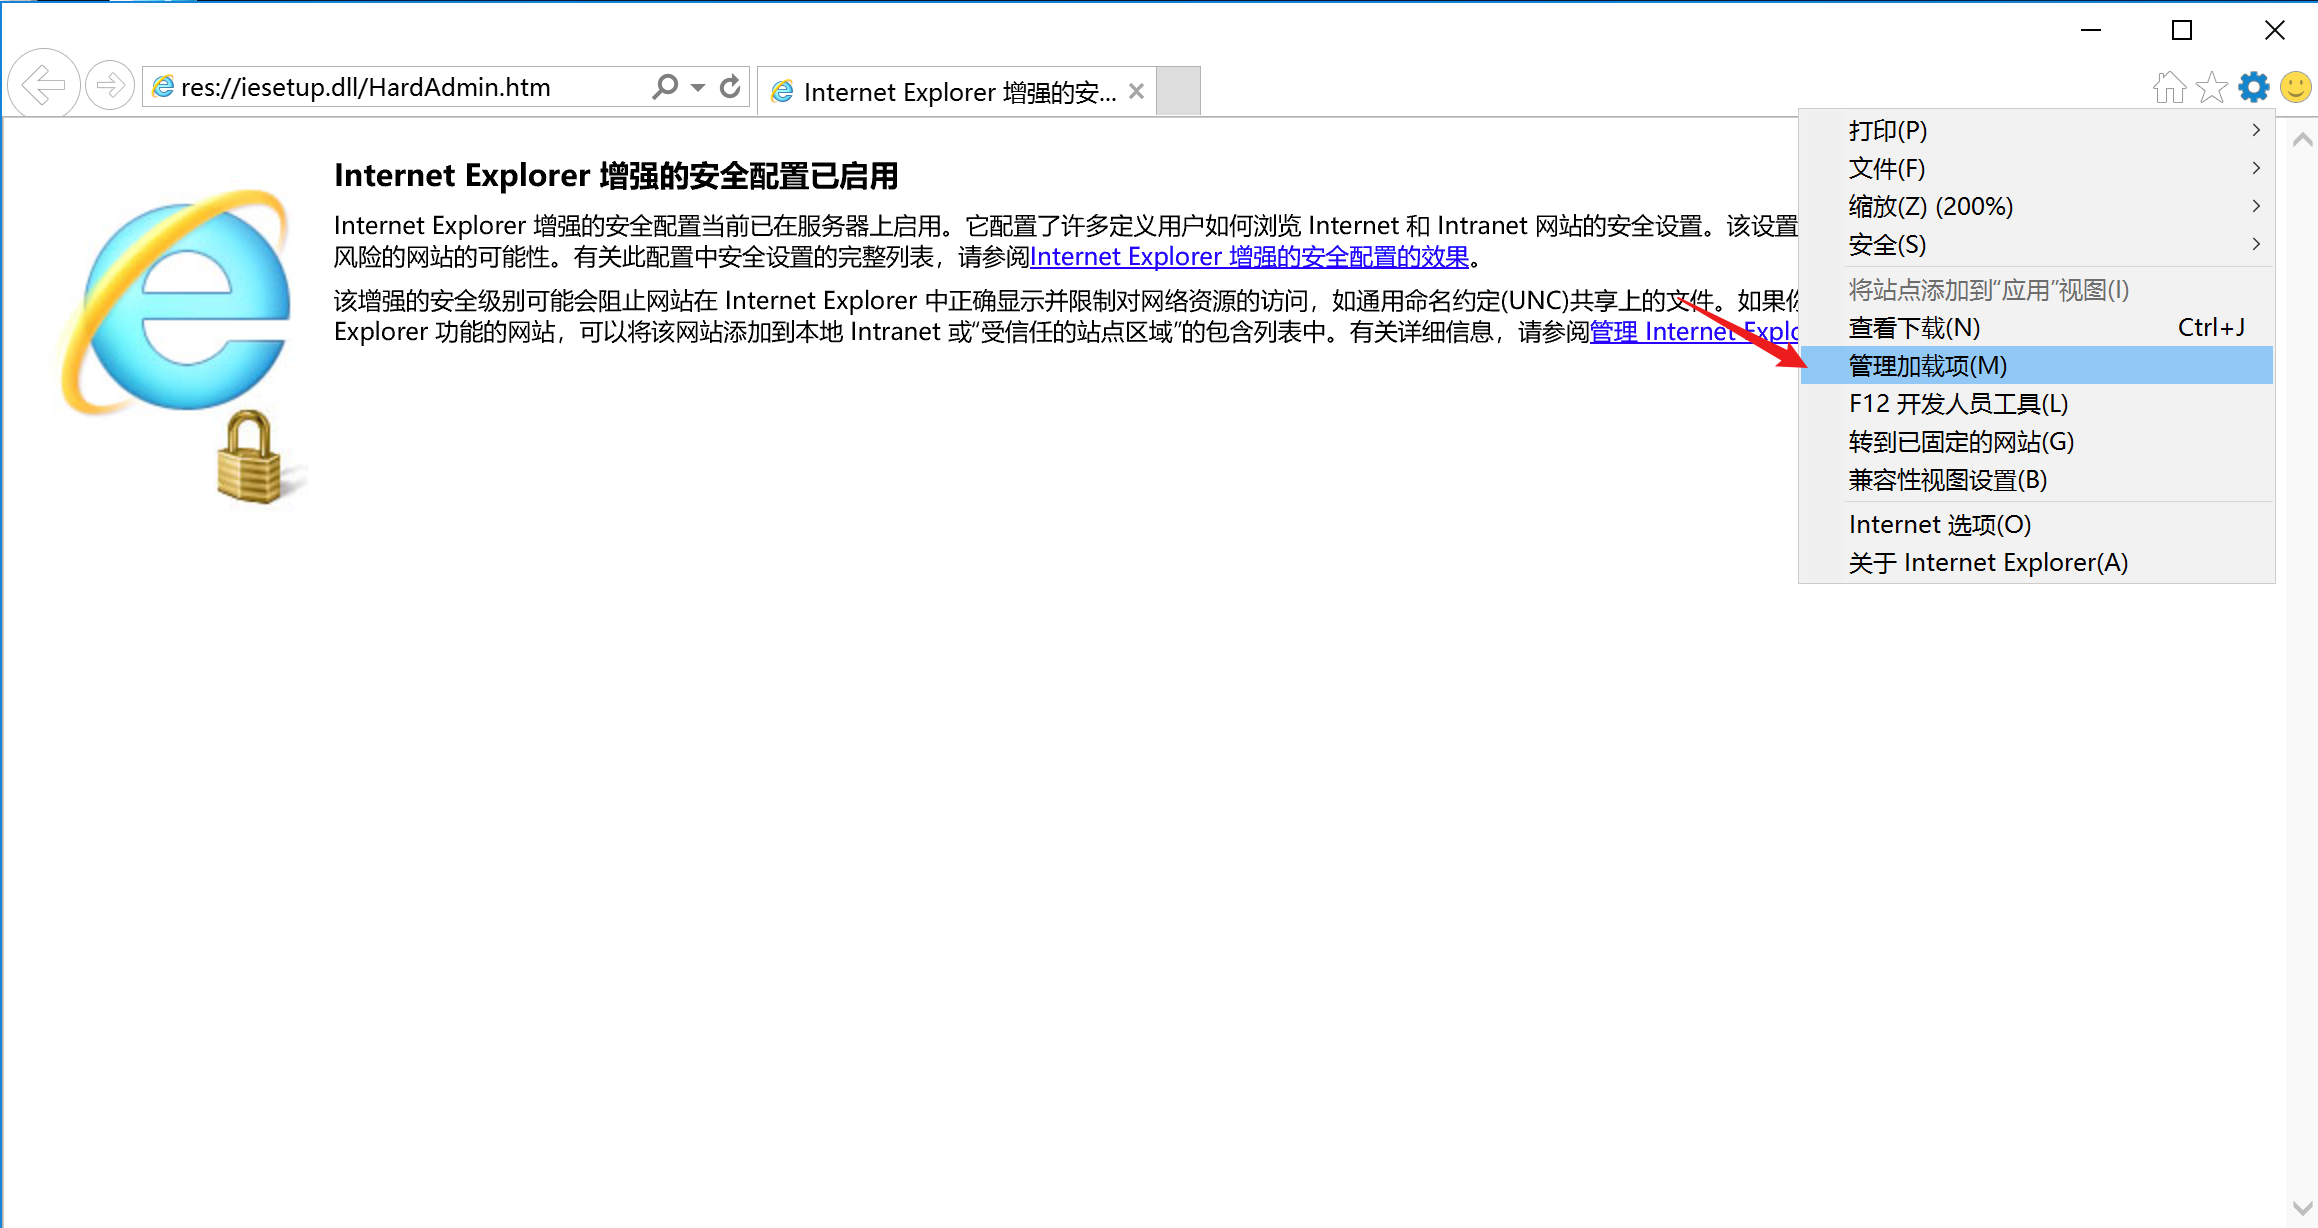Open the Internet Explorer 增强的安全配置的效果 link
Image resolution: width=2318 pixels, height=1228 pixels.
coord(1249,257)
